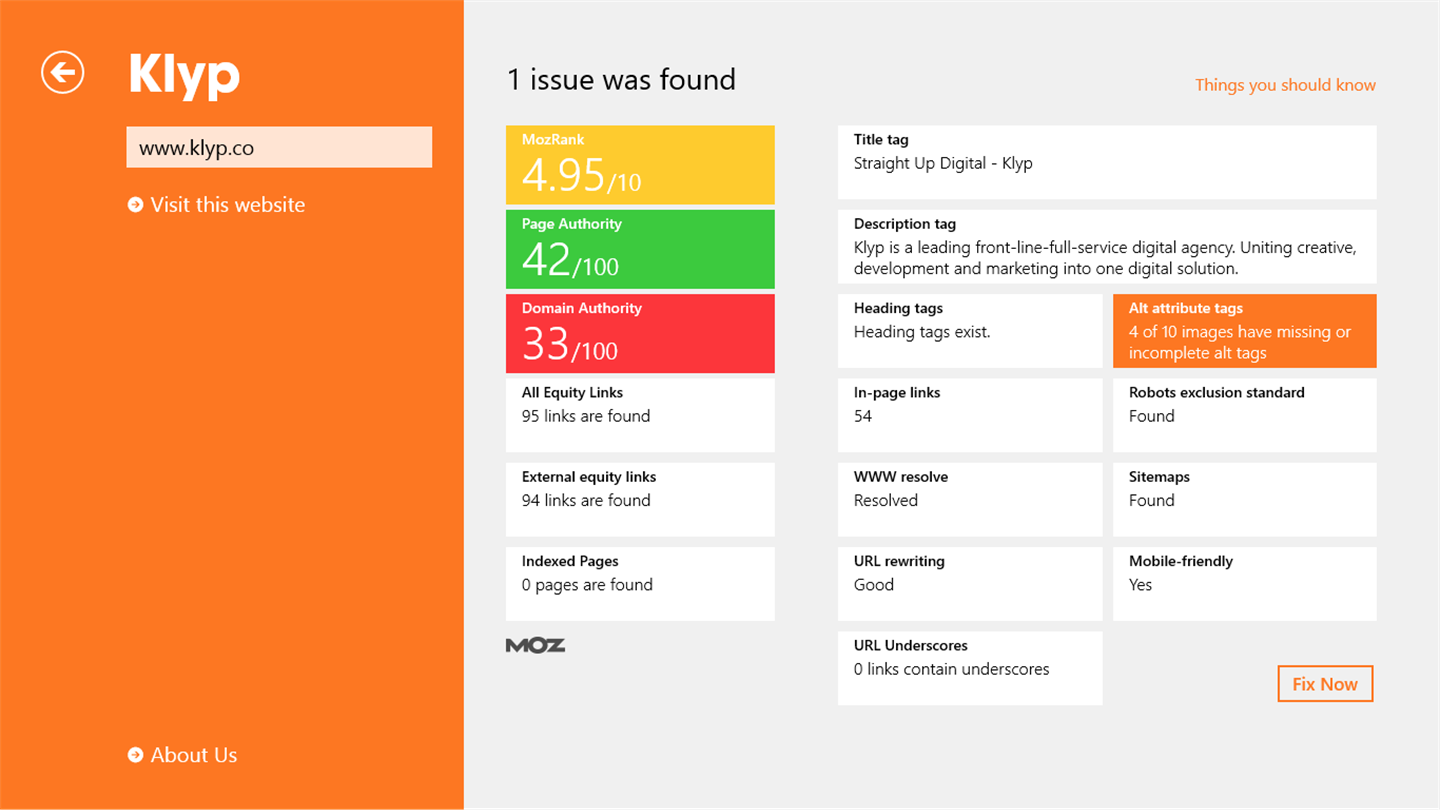This screenshot has width=1440, height=810.
Task: Click the Fix Now button
Action: pos(1325,684)
